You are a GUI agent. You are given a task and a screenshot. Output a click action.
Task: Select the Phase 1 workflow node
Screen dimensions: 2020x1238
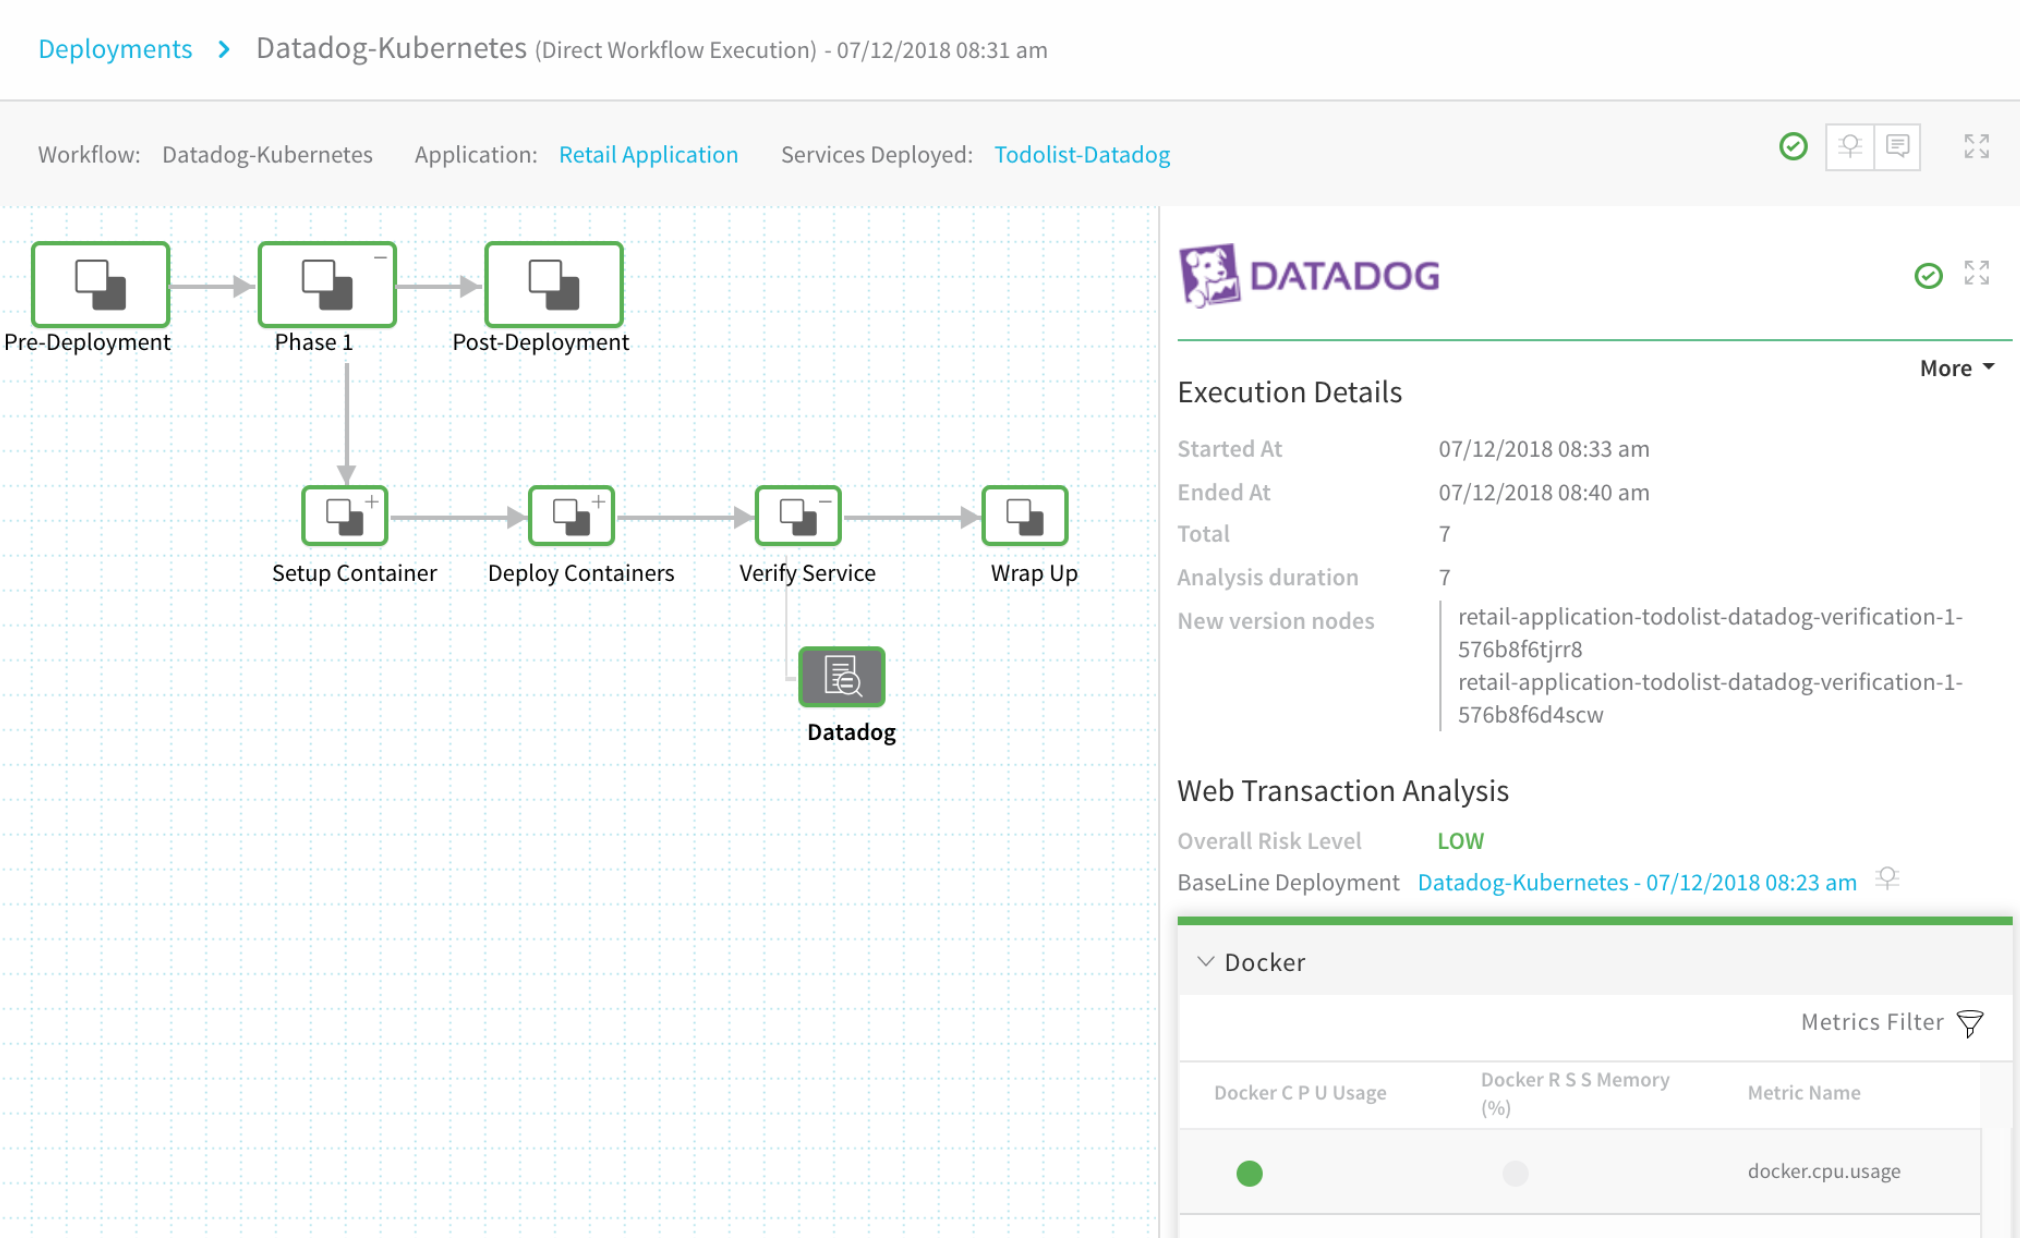coord(327,285)
